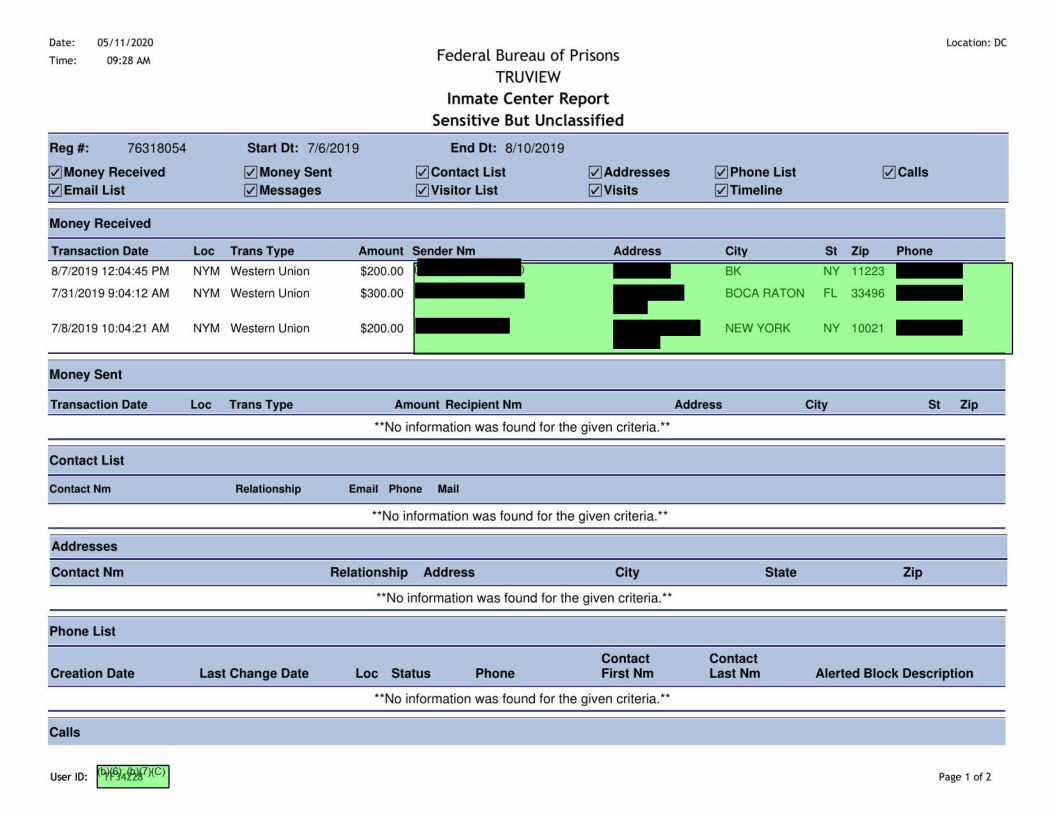
Task: Click the $300.00 amount entry
Action: (381, 293)
